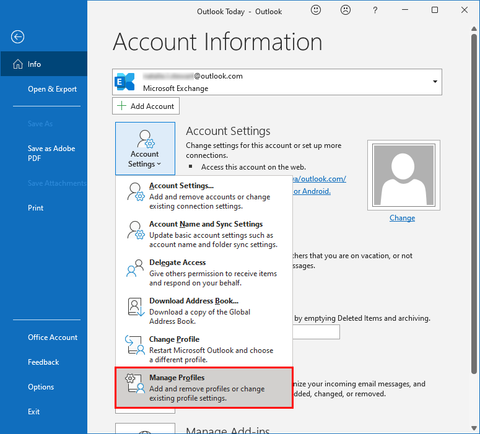
Task: Open the Open & Export tab
Action: (x=52, y=89)
